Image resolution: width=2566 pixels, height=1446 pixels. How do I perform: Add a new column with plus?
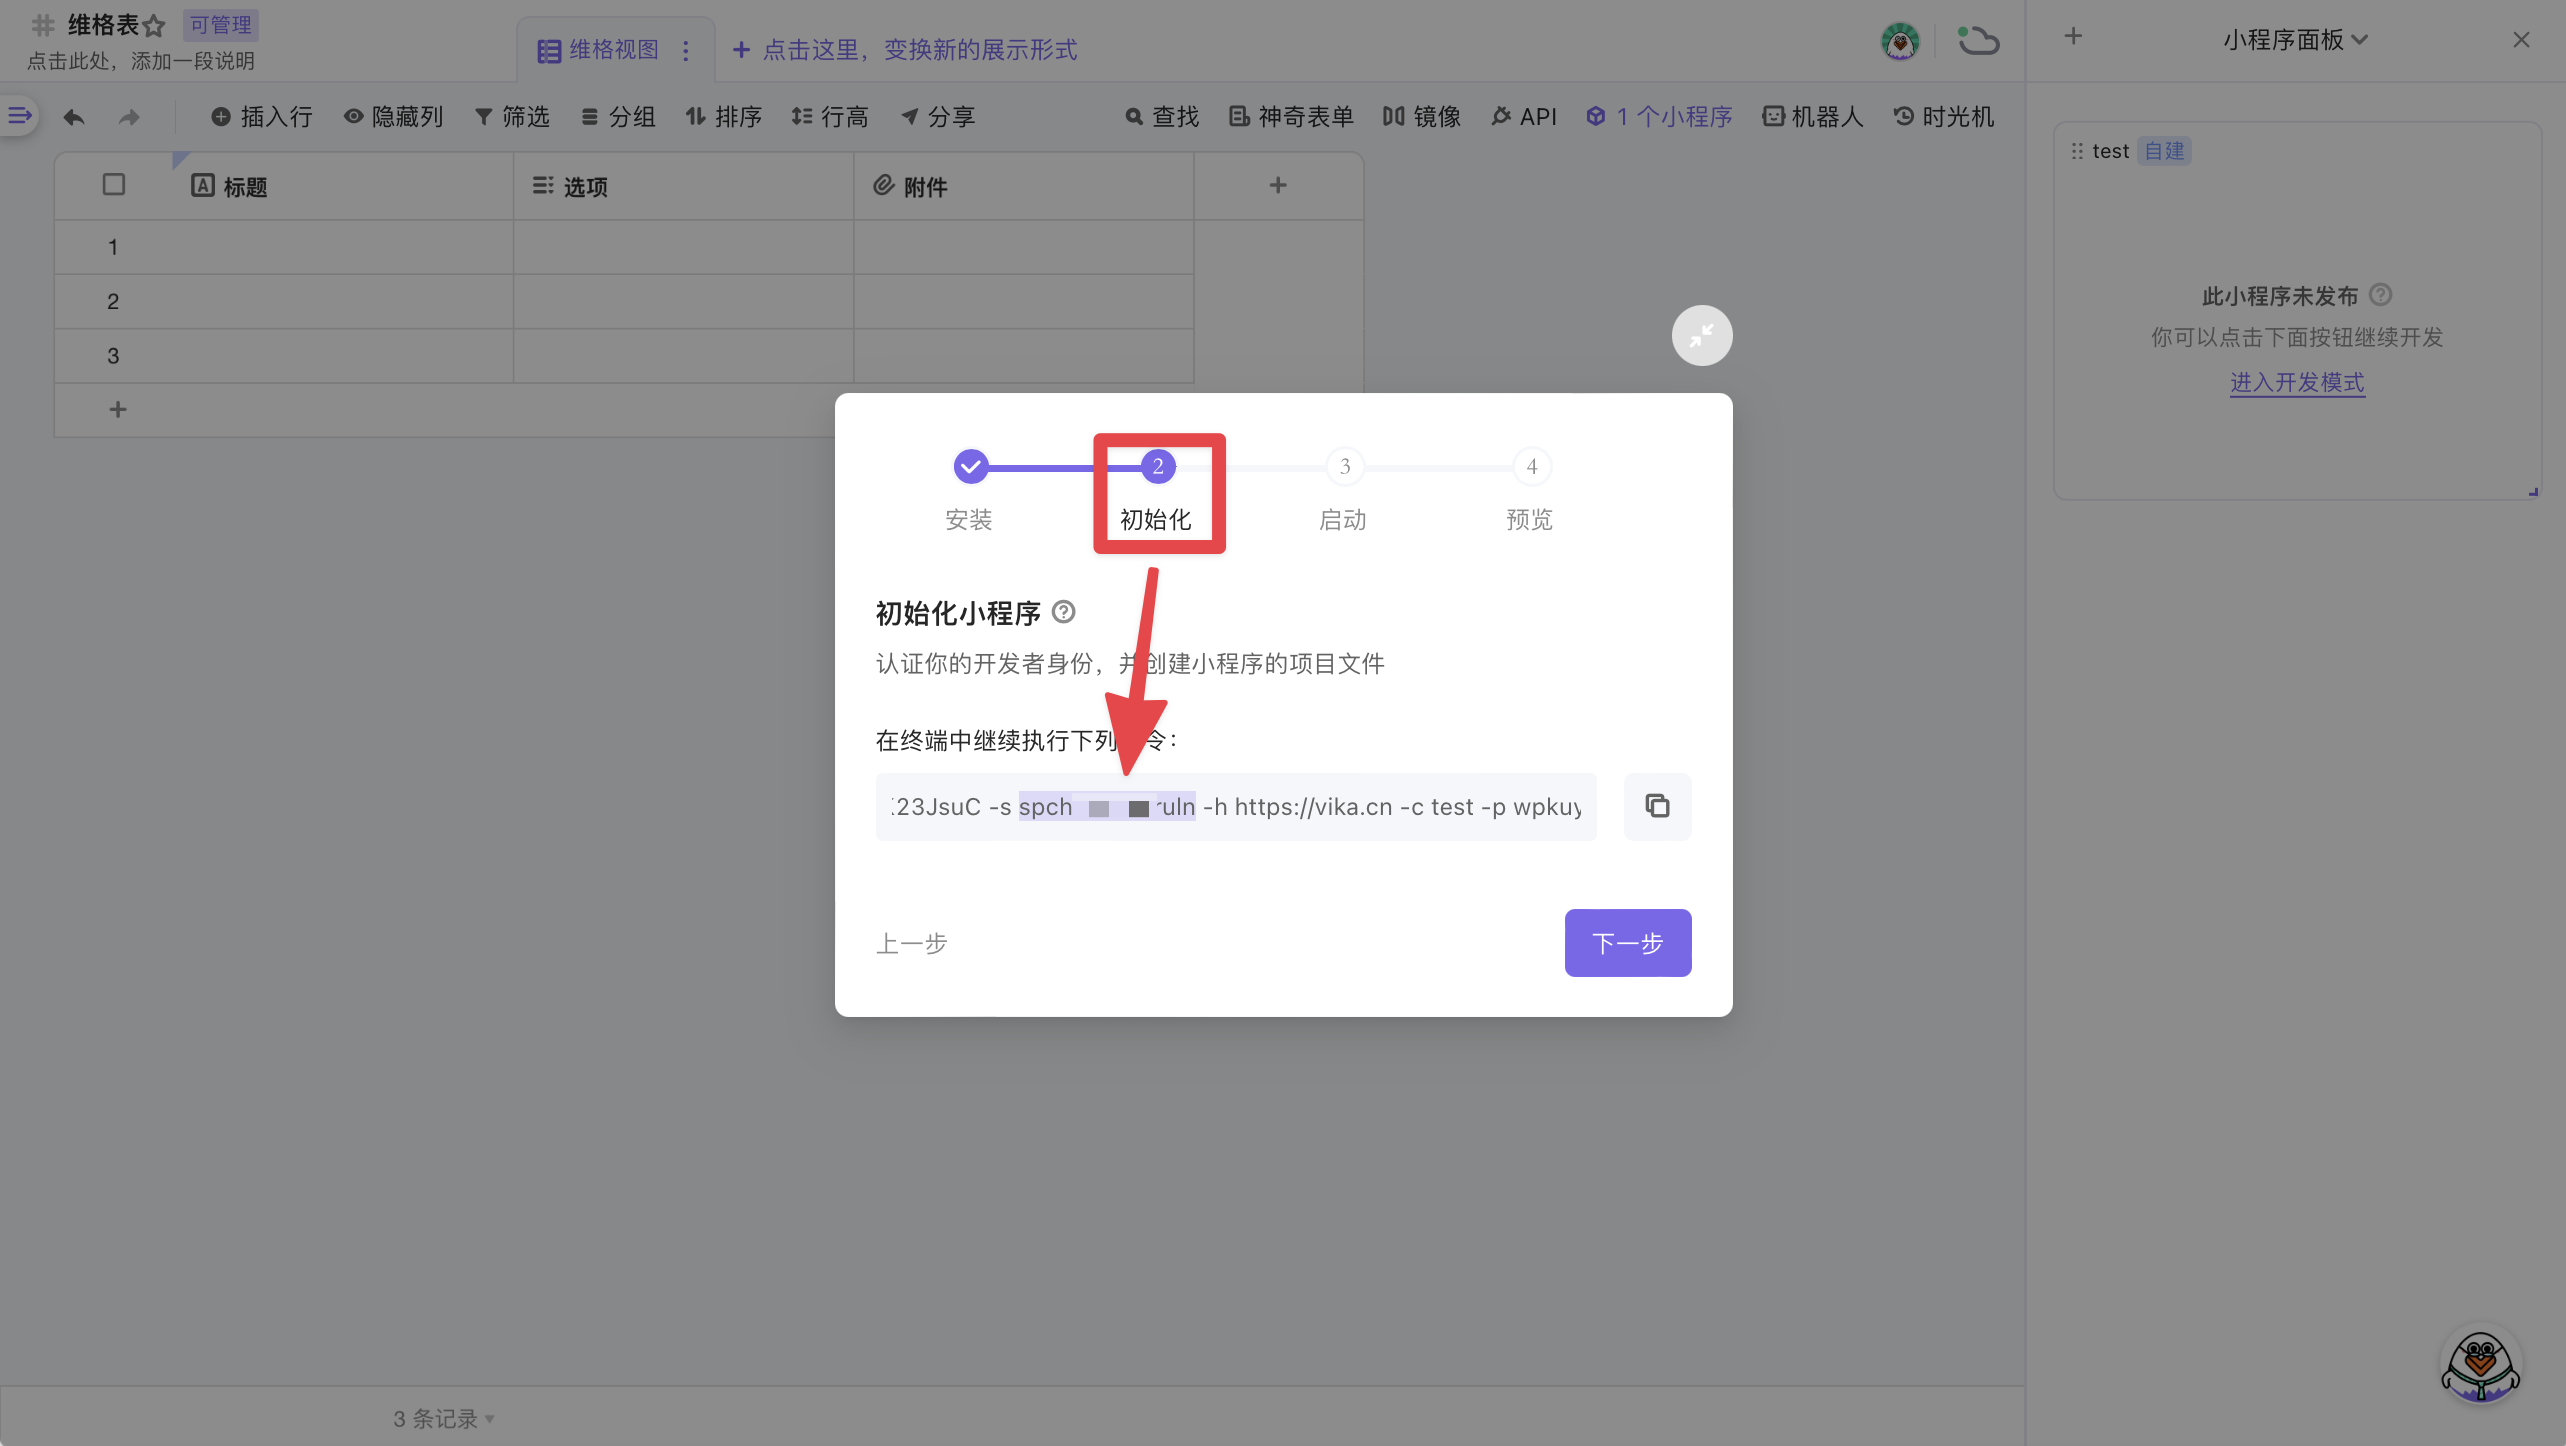point(1278,185)
